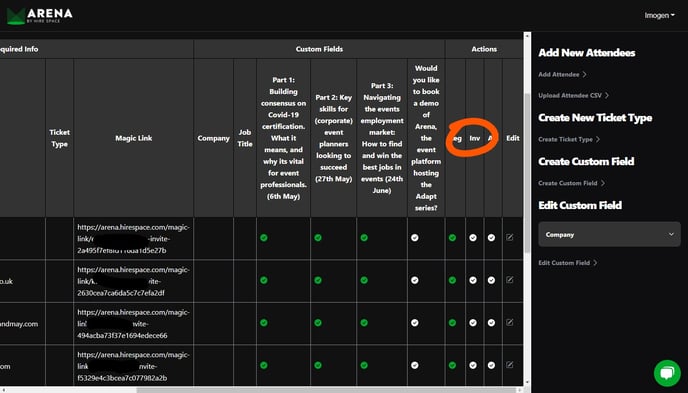Screen dimensions: 688x393
Task: Click the vertical table scrollbar thumb
Action: pos(527,173)
